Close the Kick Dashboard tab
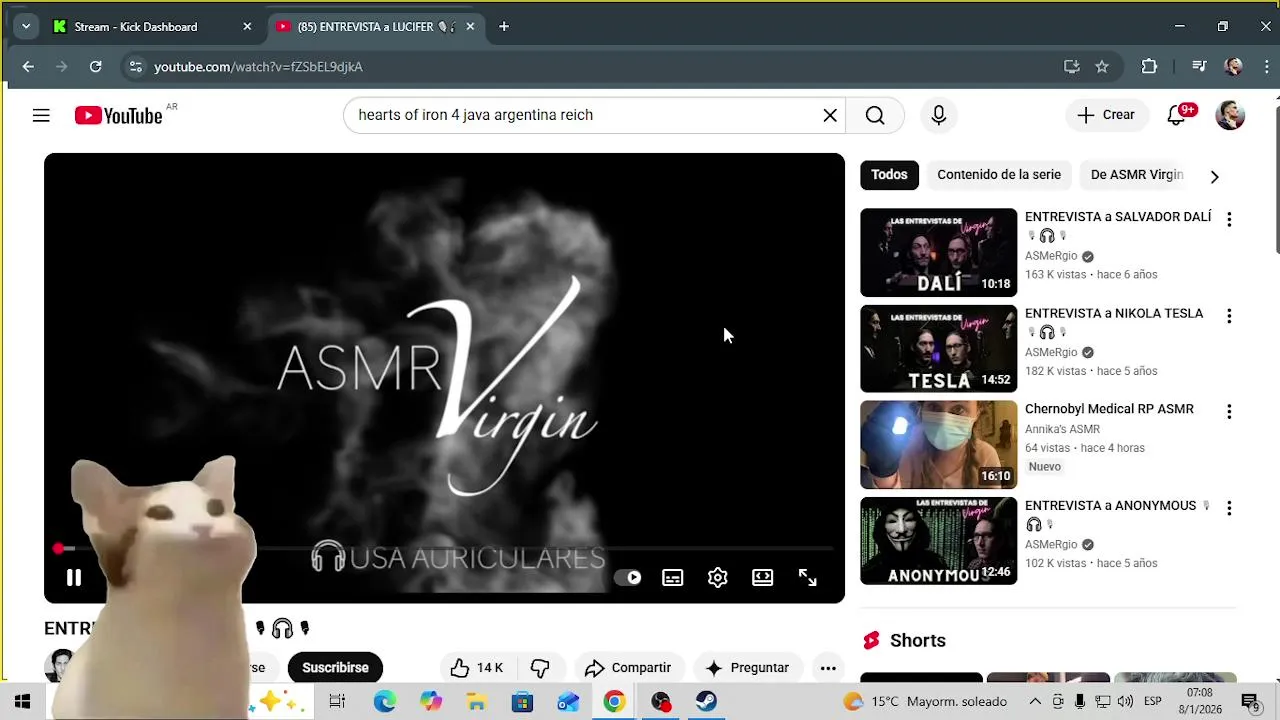This screenshot has width=1280, height=720. tap(247, 27)
